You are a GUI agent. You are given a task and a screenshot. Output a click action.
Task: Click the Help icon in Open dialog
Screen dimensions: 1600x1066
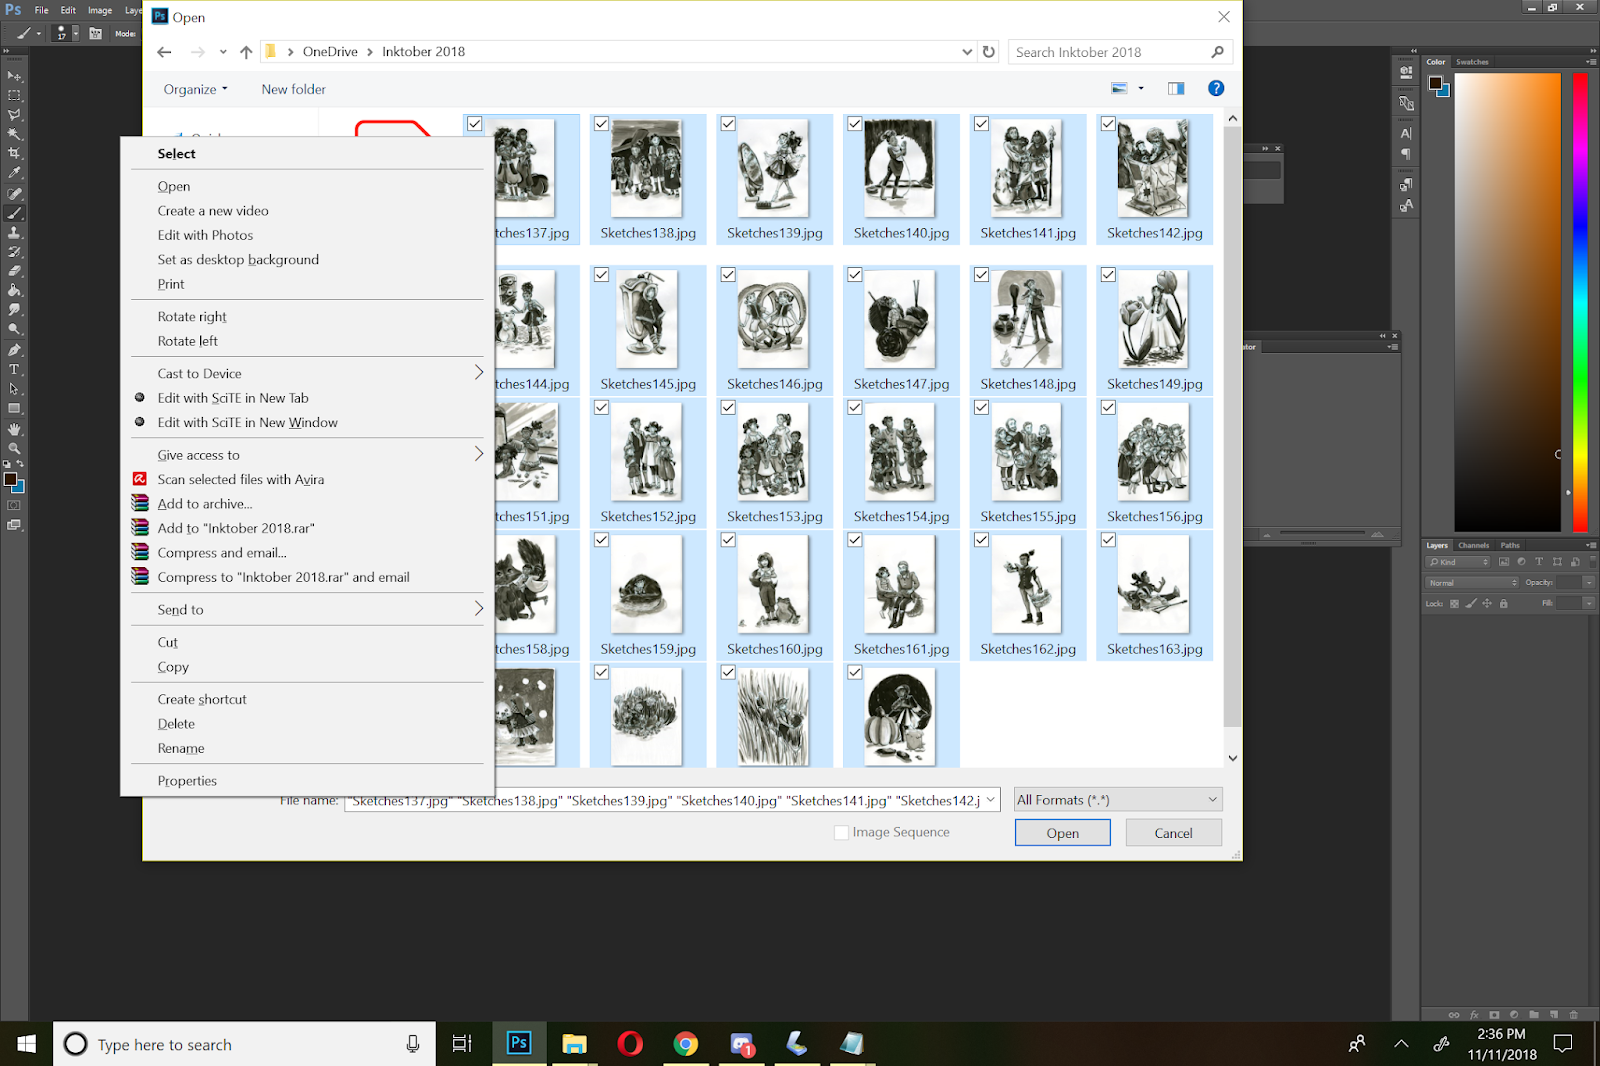1216,89
